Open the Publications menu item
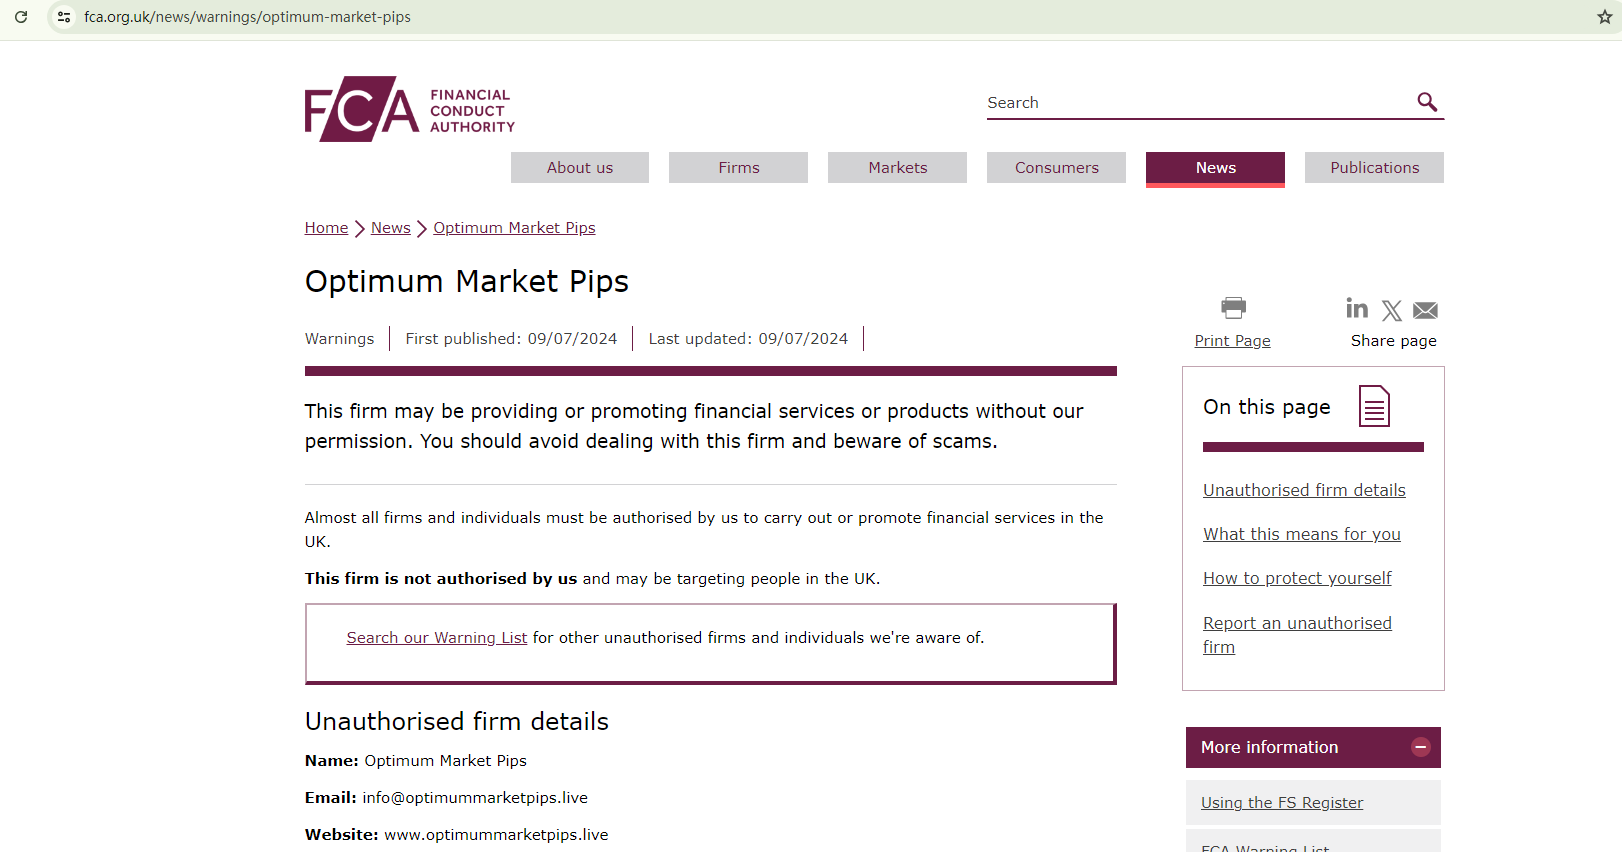 [x=1374, y=168]
